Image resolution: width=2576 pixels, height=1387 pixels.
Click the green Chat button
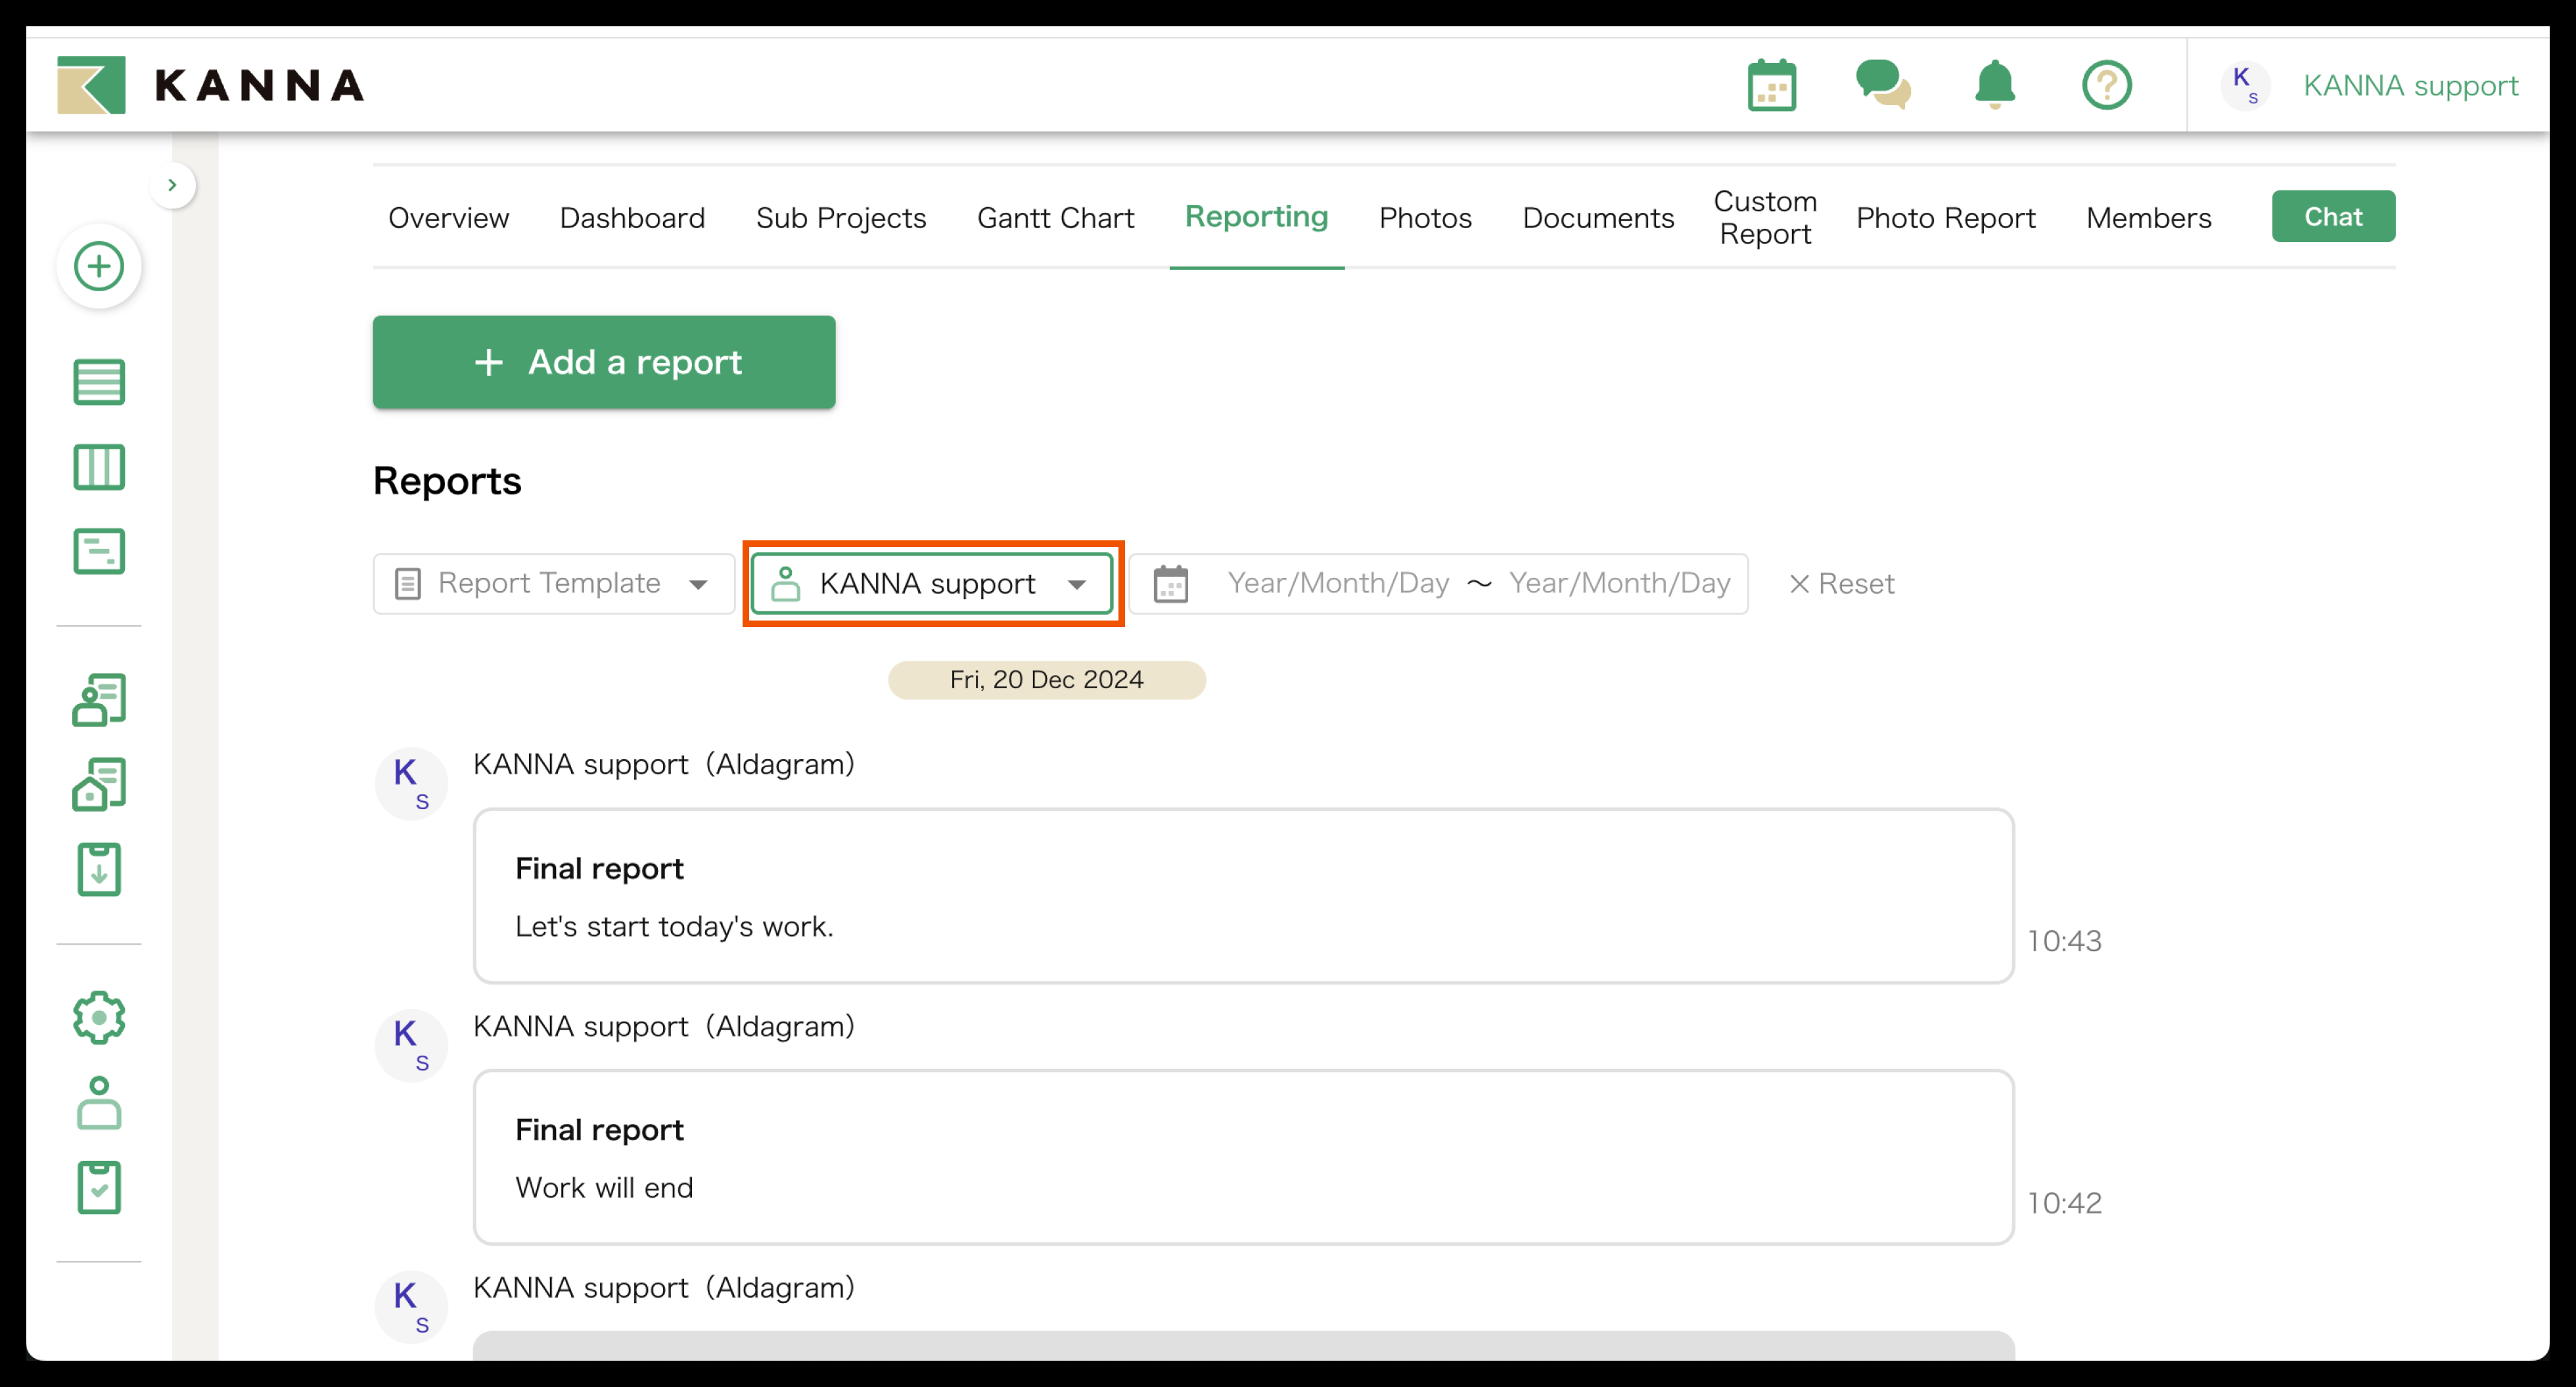(x=2332, y=217)
